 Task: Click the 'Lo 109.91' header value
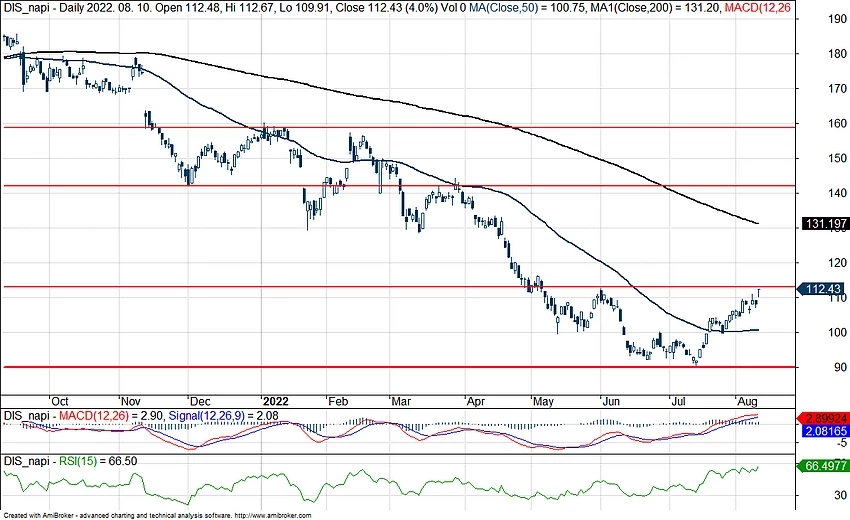pyautogui.click(x=303, y=8)
